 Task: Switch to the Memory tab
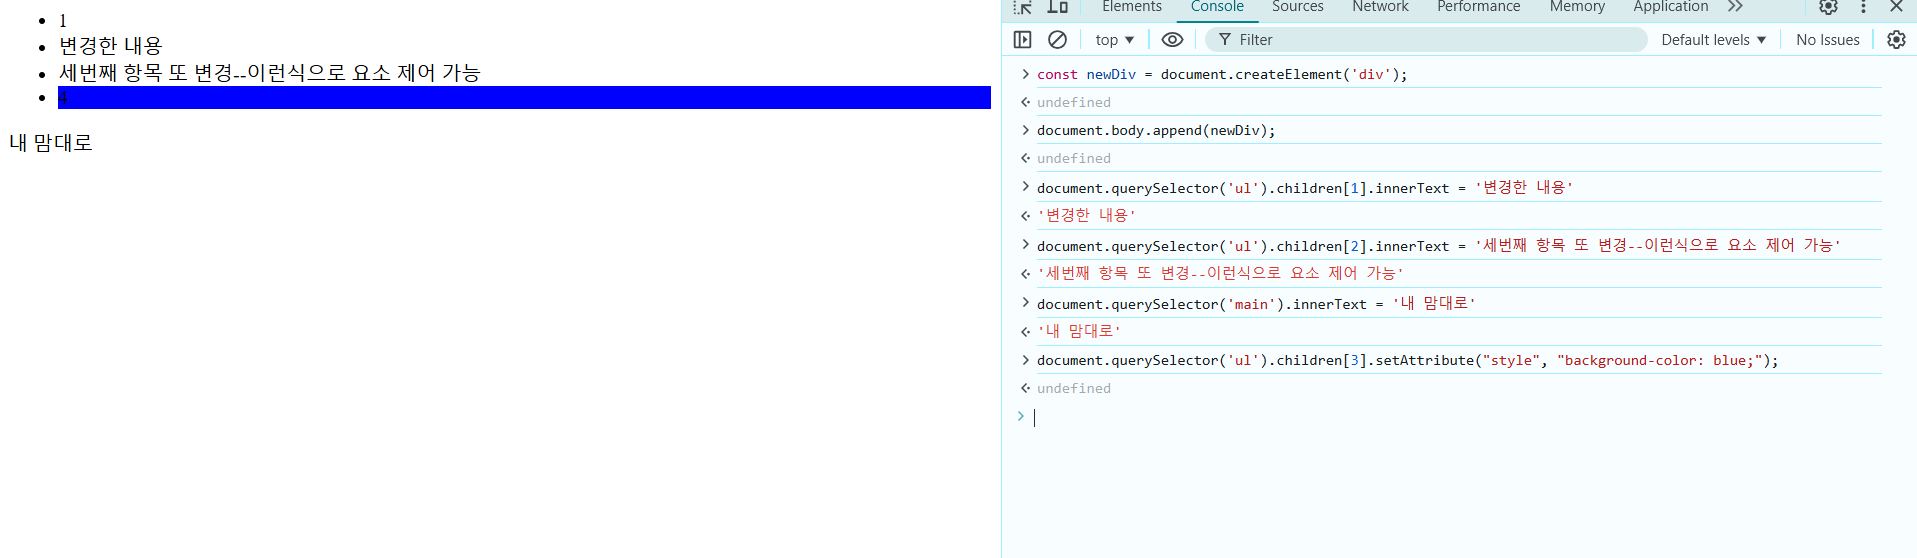click(x=1577, y=7)
